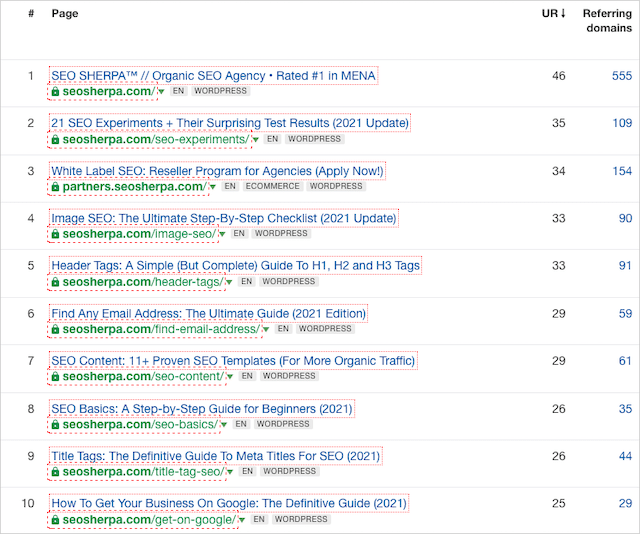This screenshot has height=534, width=640.
Task: Click the ECOMMERCE tag on partners.seosherpa.com row
Action: pos(273,186)
